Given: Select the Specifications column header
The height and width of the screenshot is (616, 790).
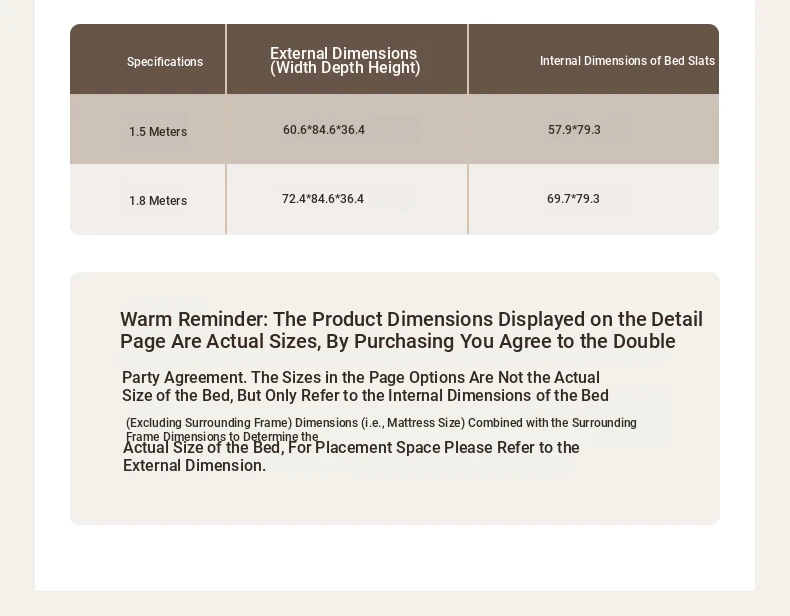Looking at the screenshot, I should tap(165, 62).
